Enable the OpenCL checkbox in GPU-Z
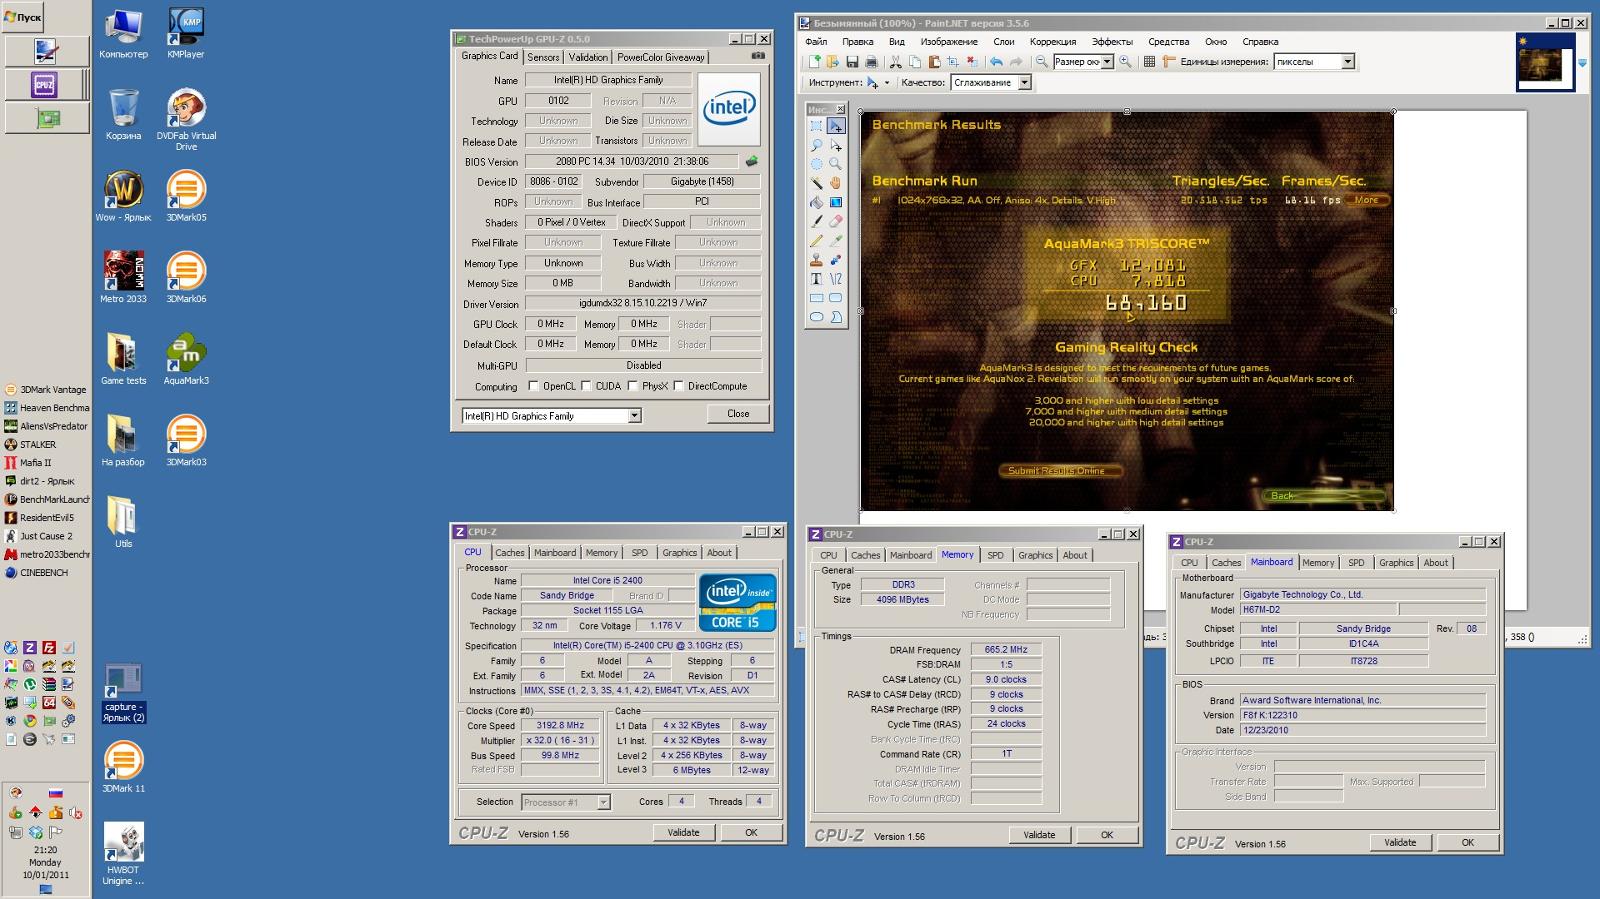The width and height of the screenshot is (1600, 899). (x=533, y=386)
